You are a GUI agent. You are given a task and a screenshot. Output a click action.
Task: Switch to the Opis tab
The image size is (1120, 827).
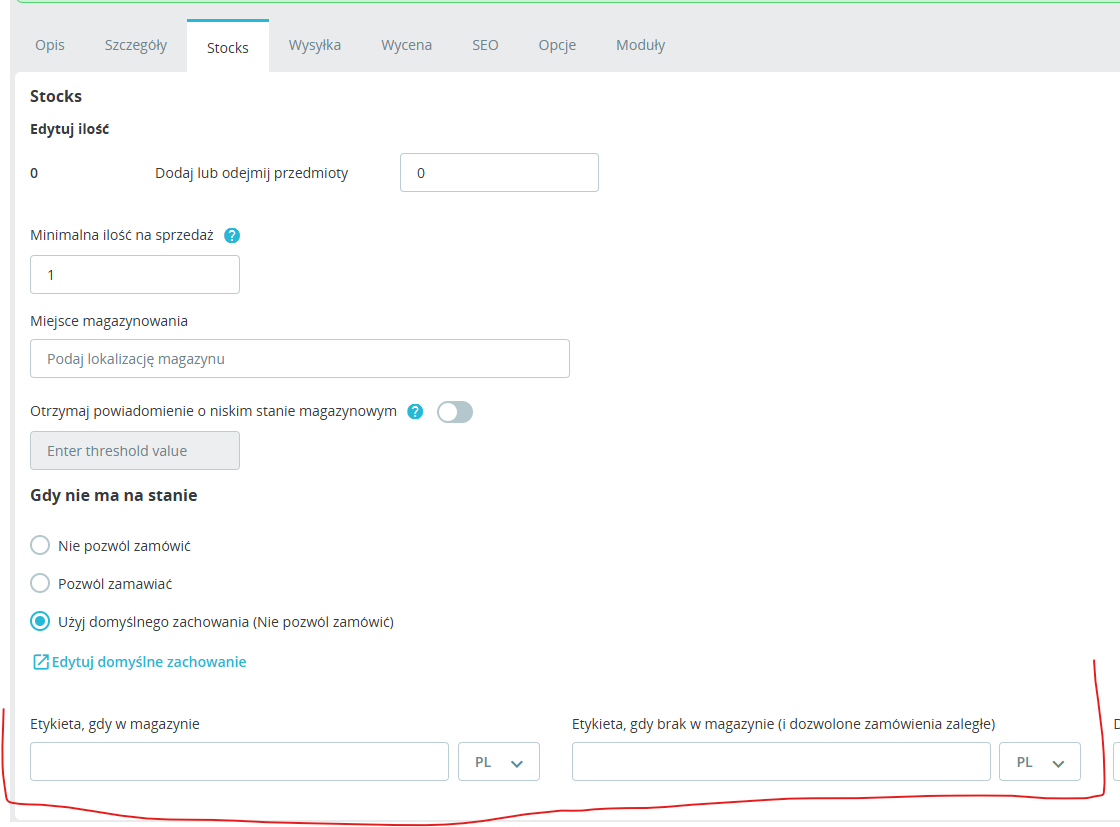pos(50,45)
